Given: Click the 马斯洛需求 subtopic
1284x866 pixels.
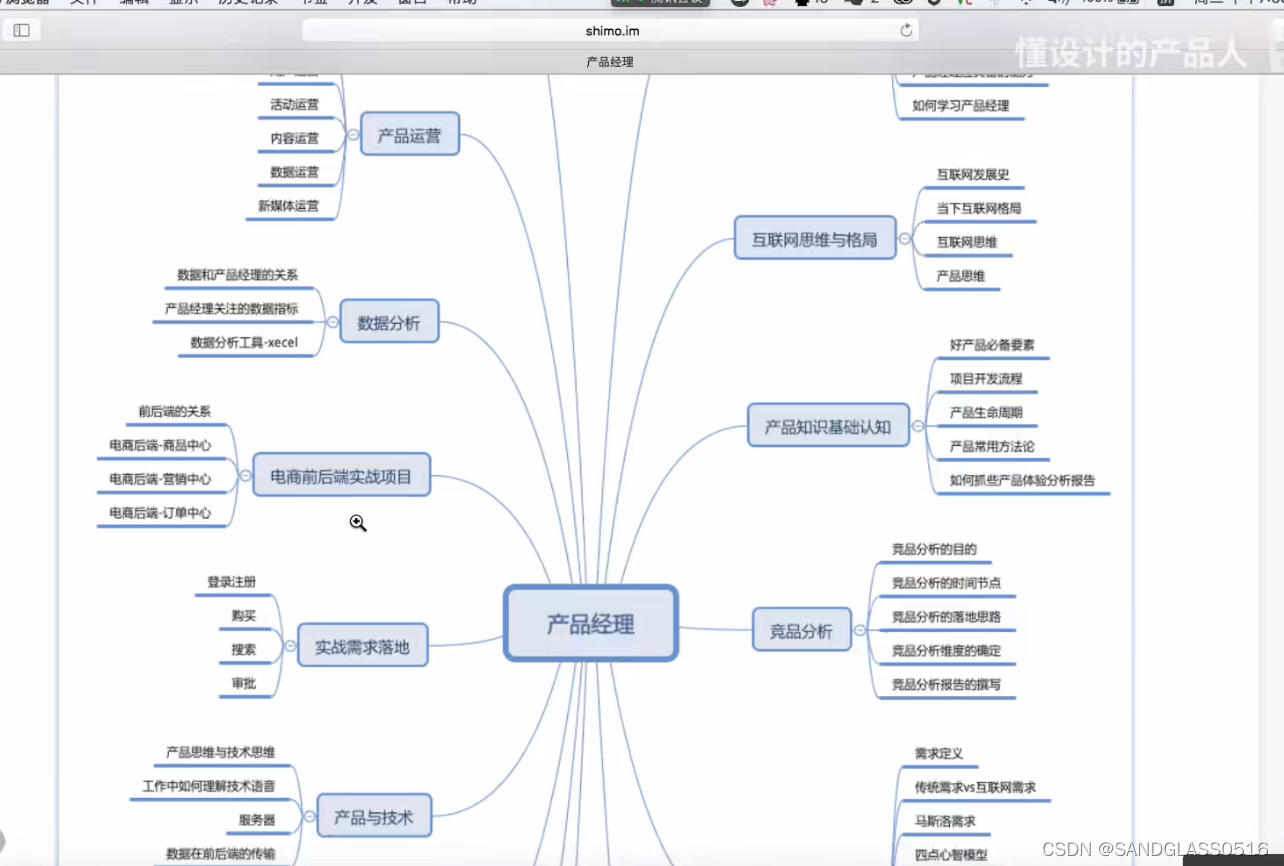Looking at the screenshot, I should pos(945,821).
